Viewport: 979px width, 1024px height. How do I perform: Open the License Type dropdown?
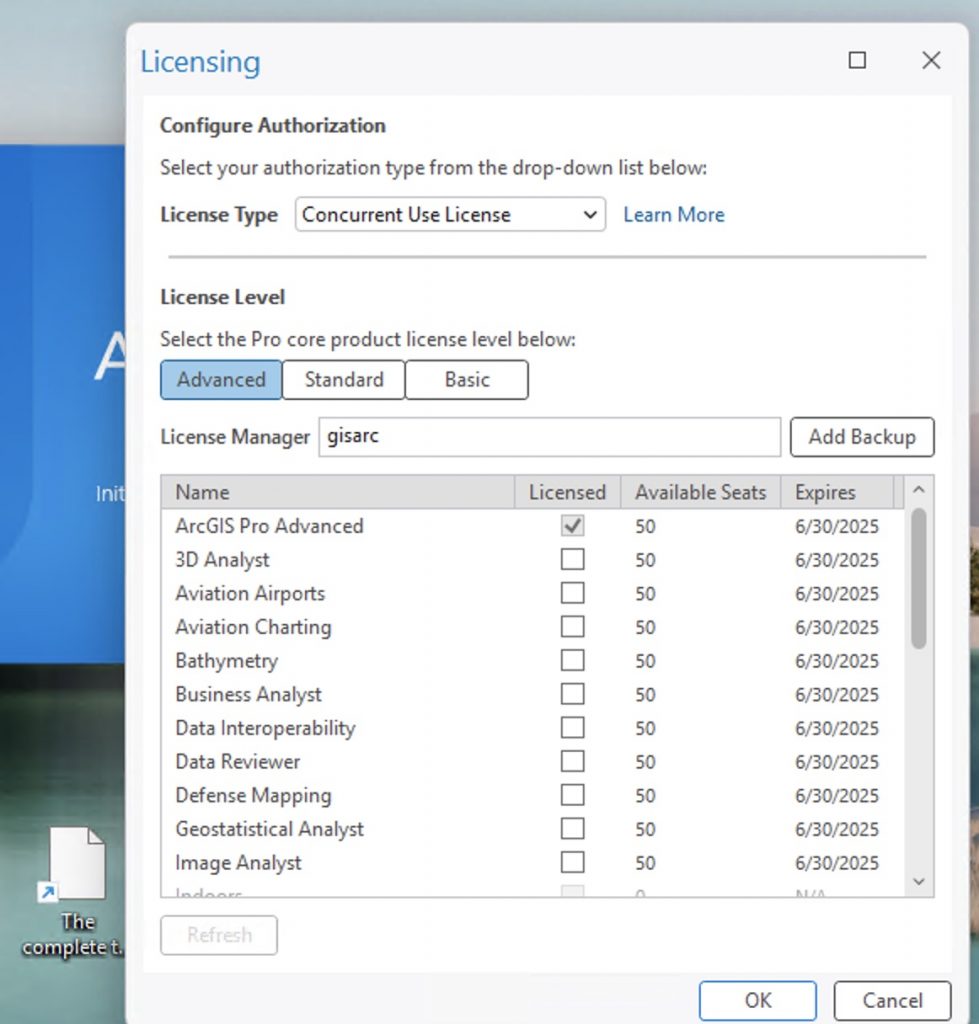point(450,214)
